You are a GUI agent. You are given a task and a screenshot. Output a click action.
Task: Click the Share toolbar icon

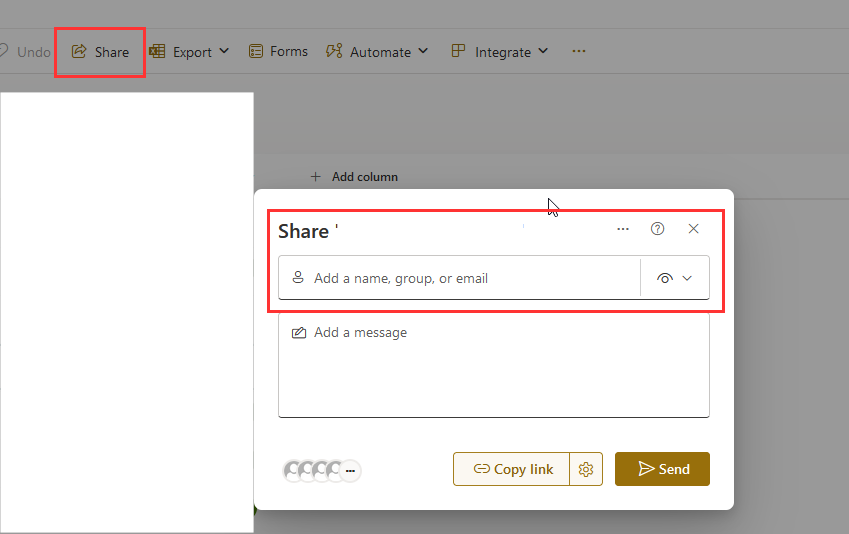79,51
